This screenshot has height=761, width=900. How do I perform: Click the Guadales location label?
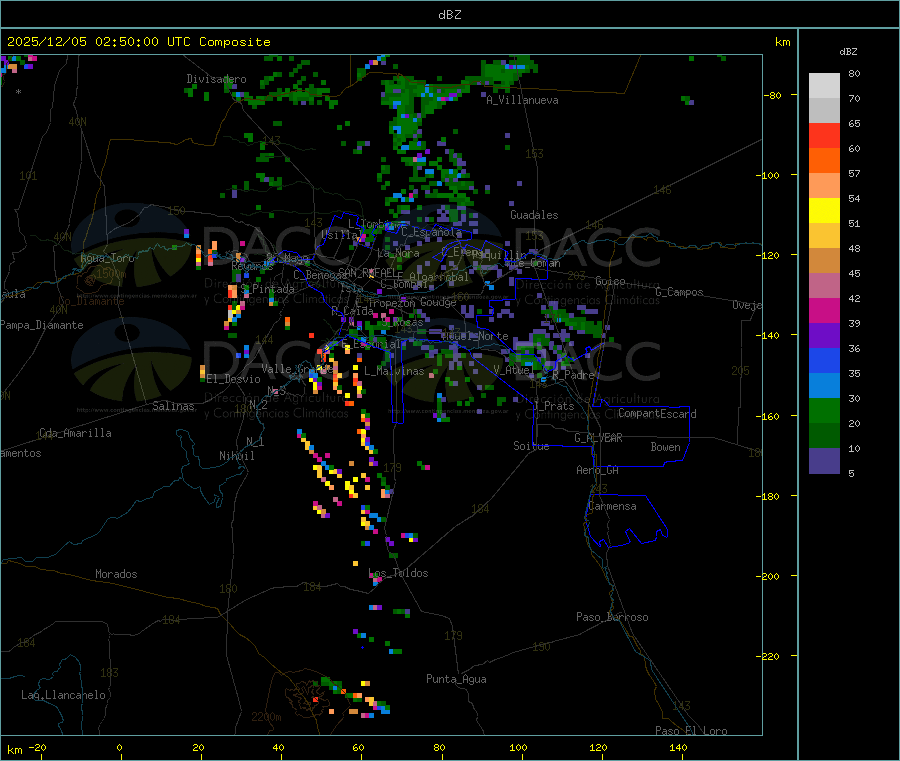[x=534, y=215]
